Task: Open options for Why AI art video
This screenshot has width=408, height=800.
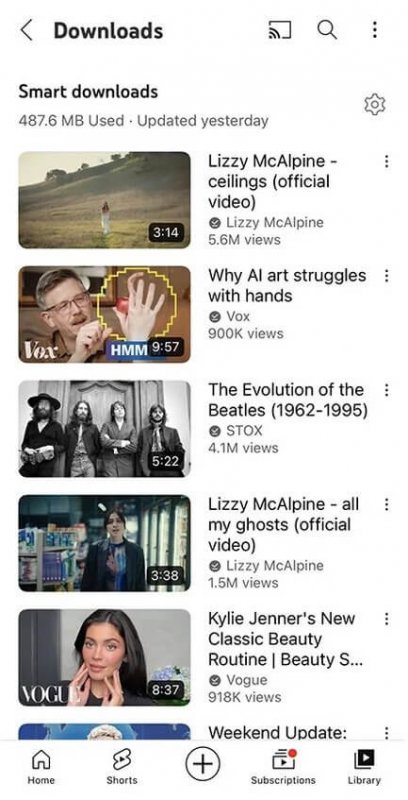Action: click(386, 276)
